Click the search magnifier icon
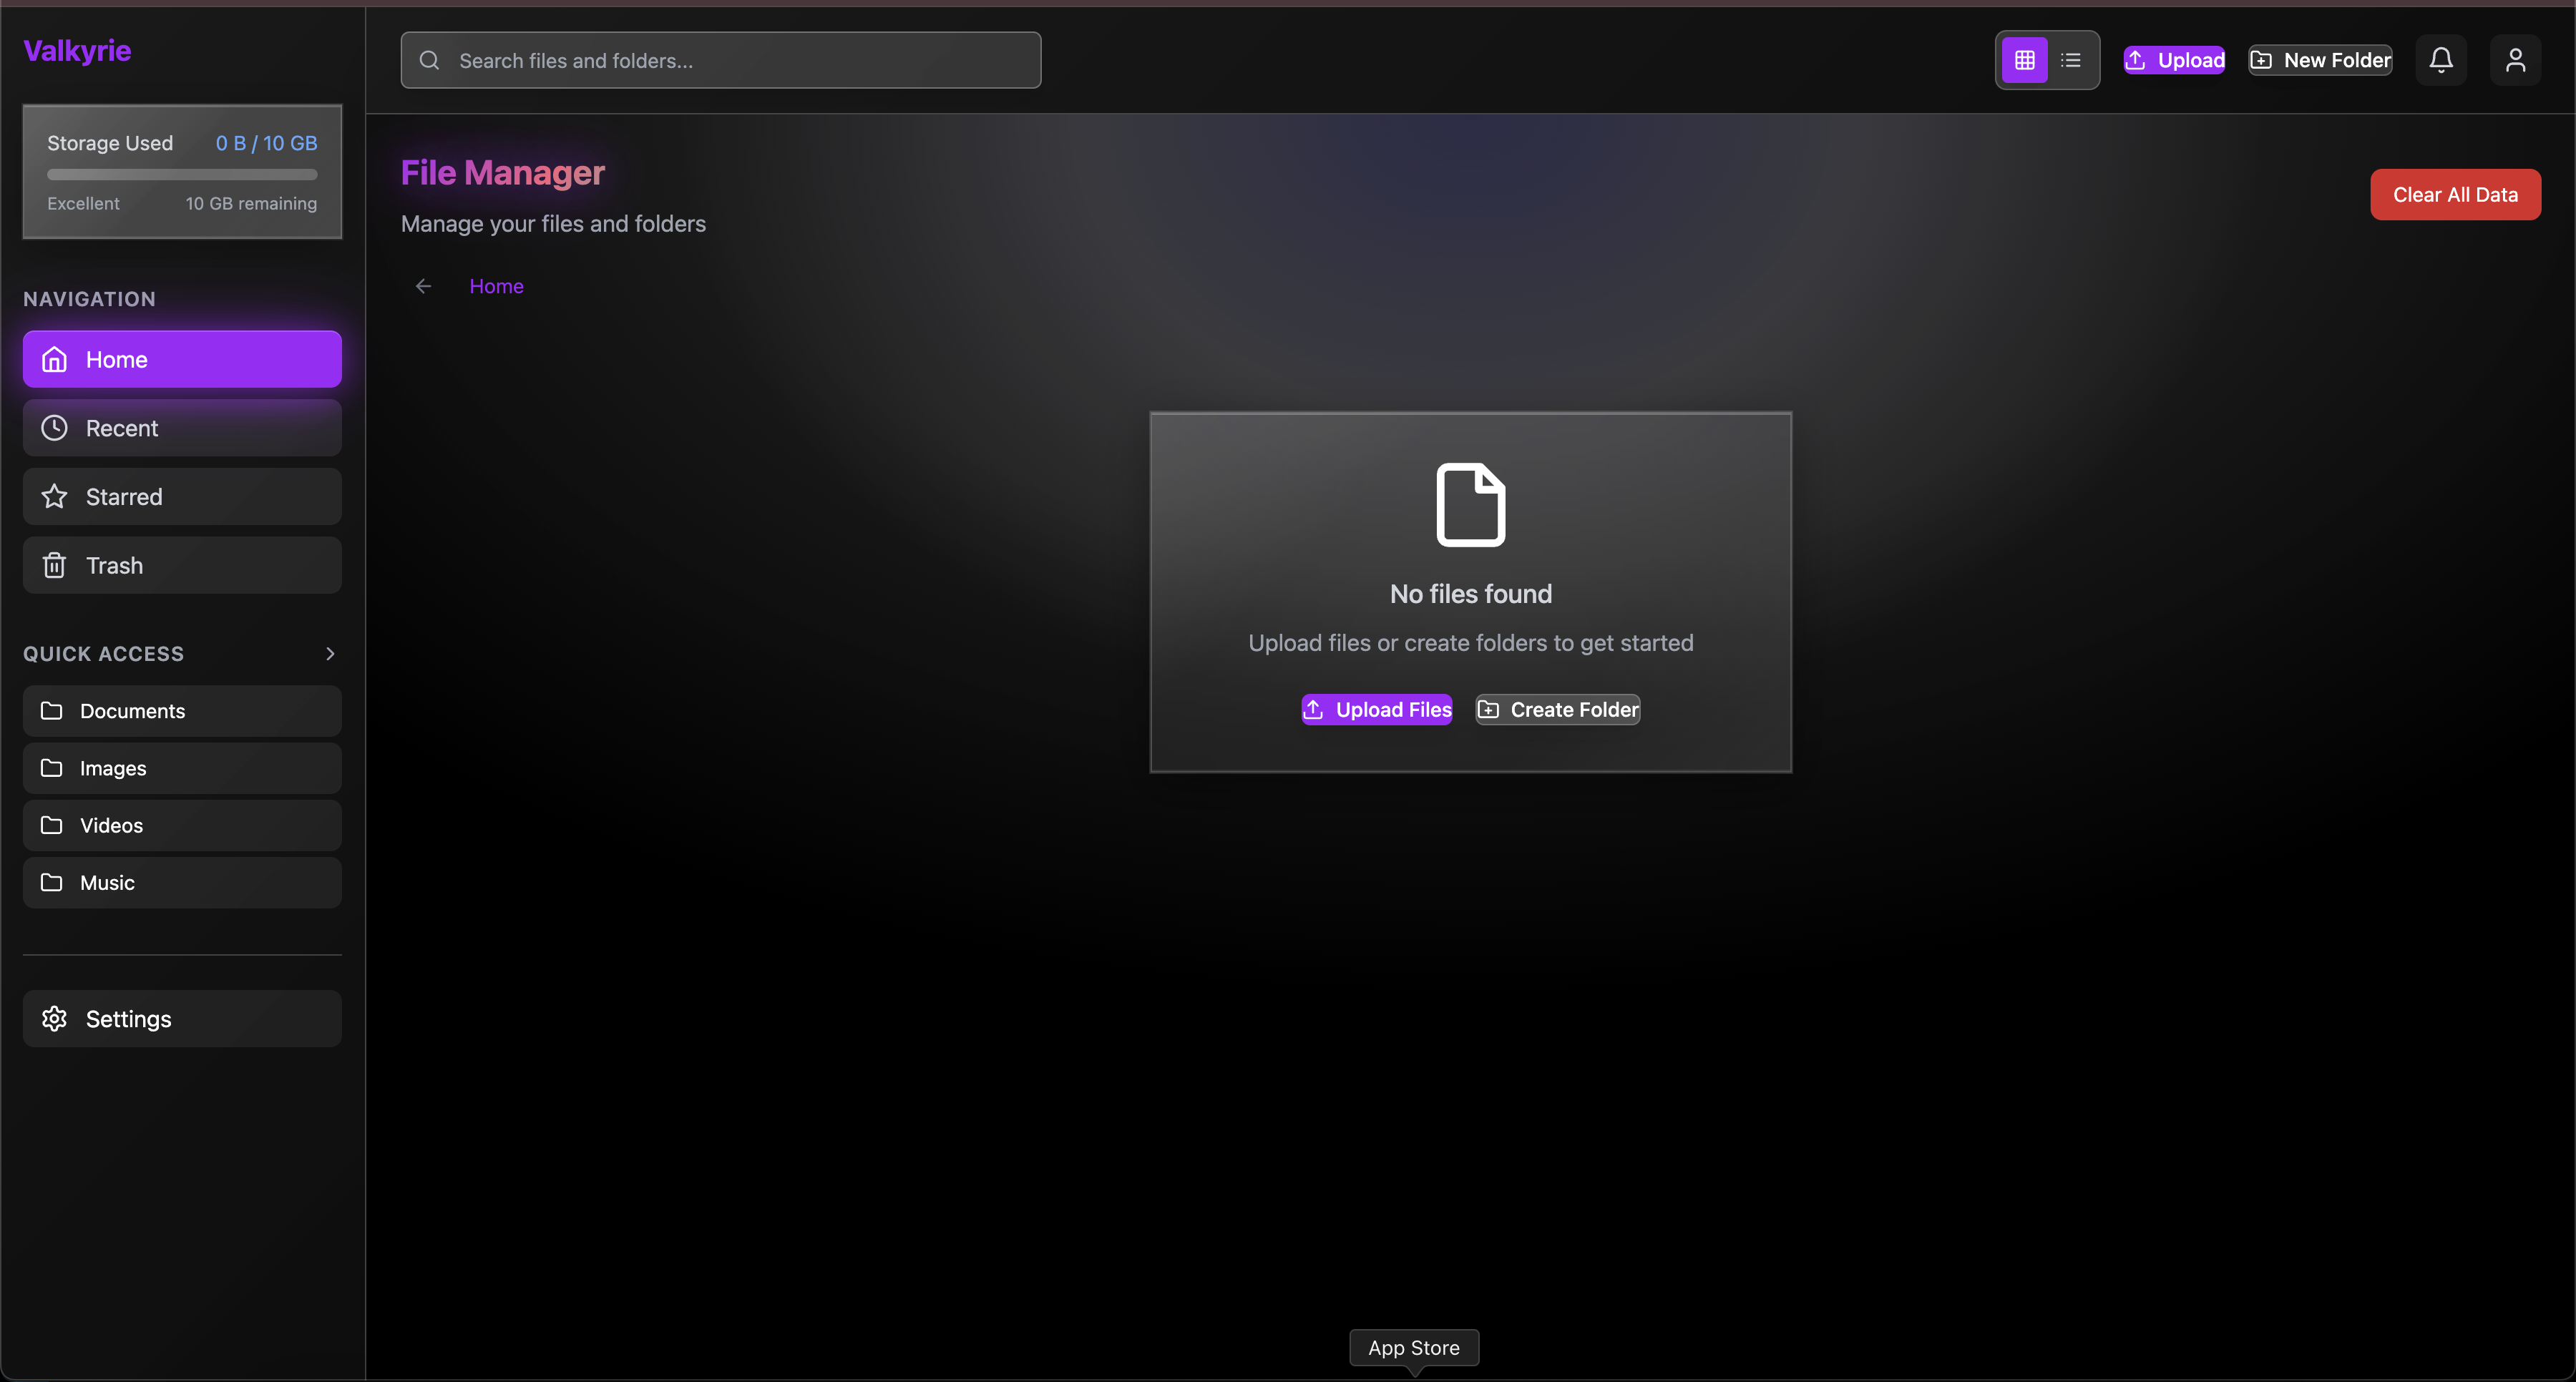Viewport: 2576px width, 1382px height. coord(429,60)
